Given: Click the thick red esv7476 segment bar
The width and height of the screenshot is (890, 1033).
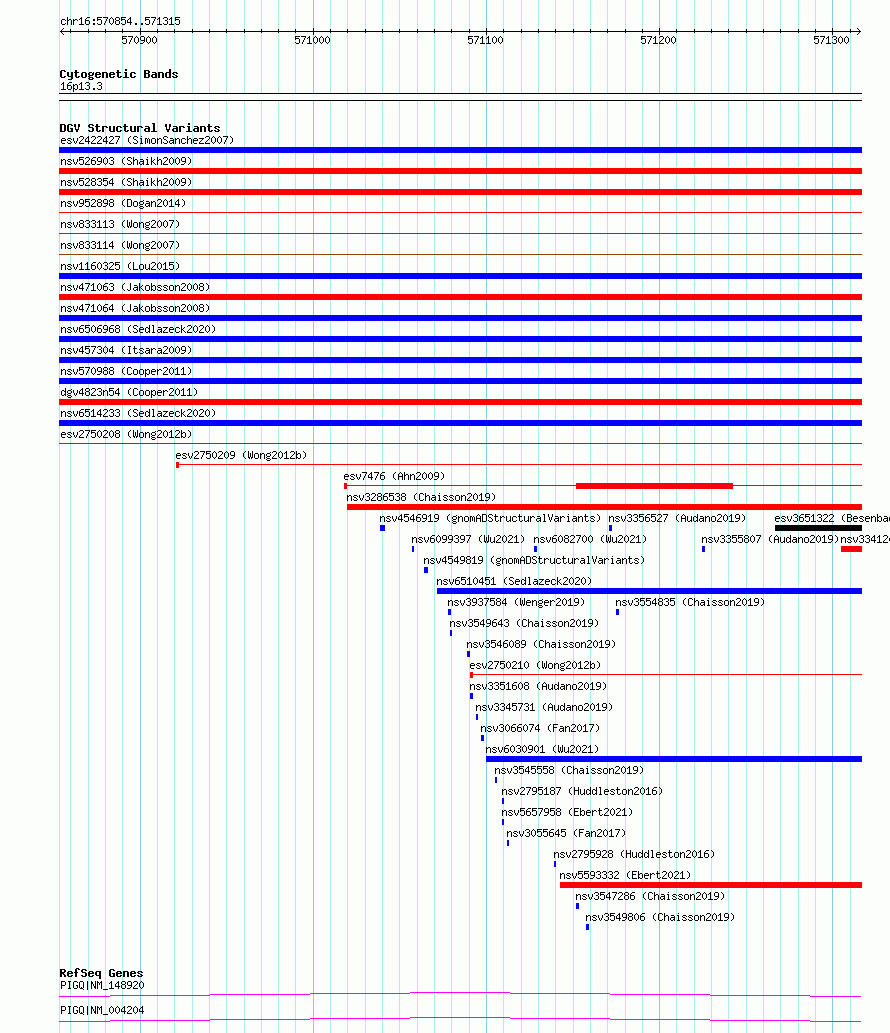Looking at the screenshot, I should pos(654,486).
